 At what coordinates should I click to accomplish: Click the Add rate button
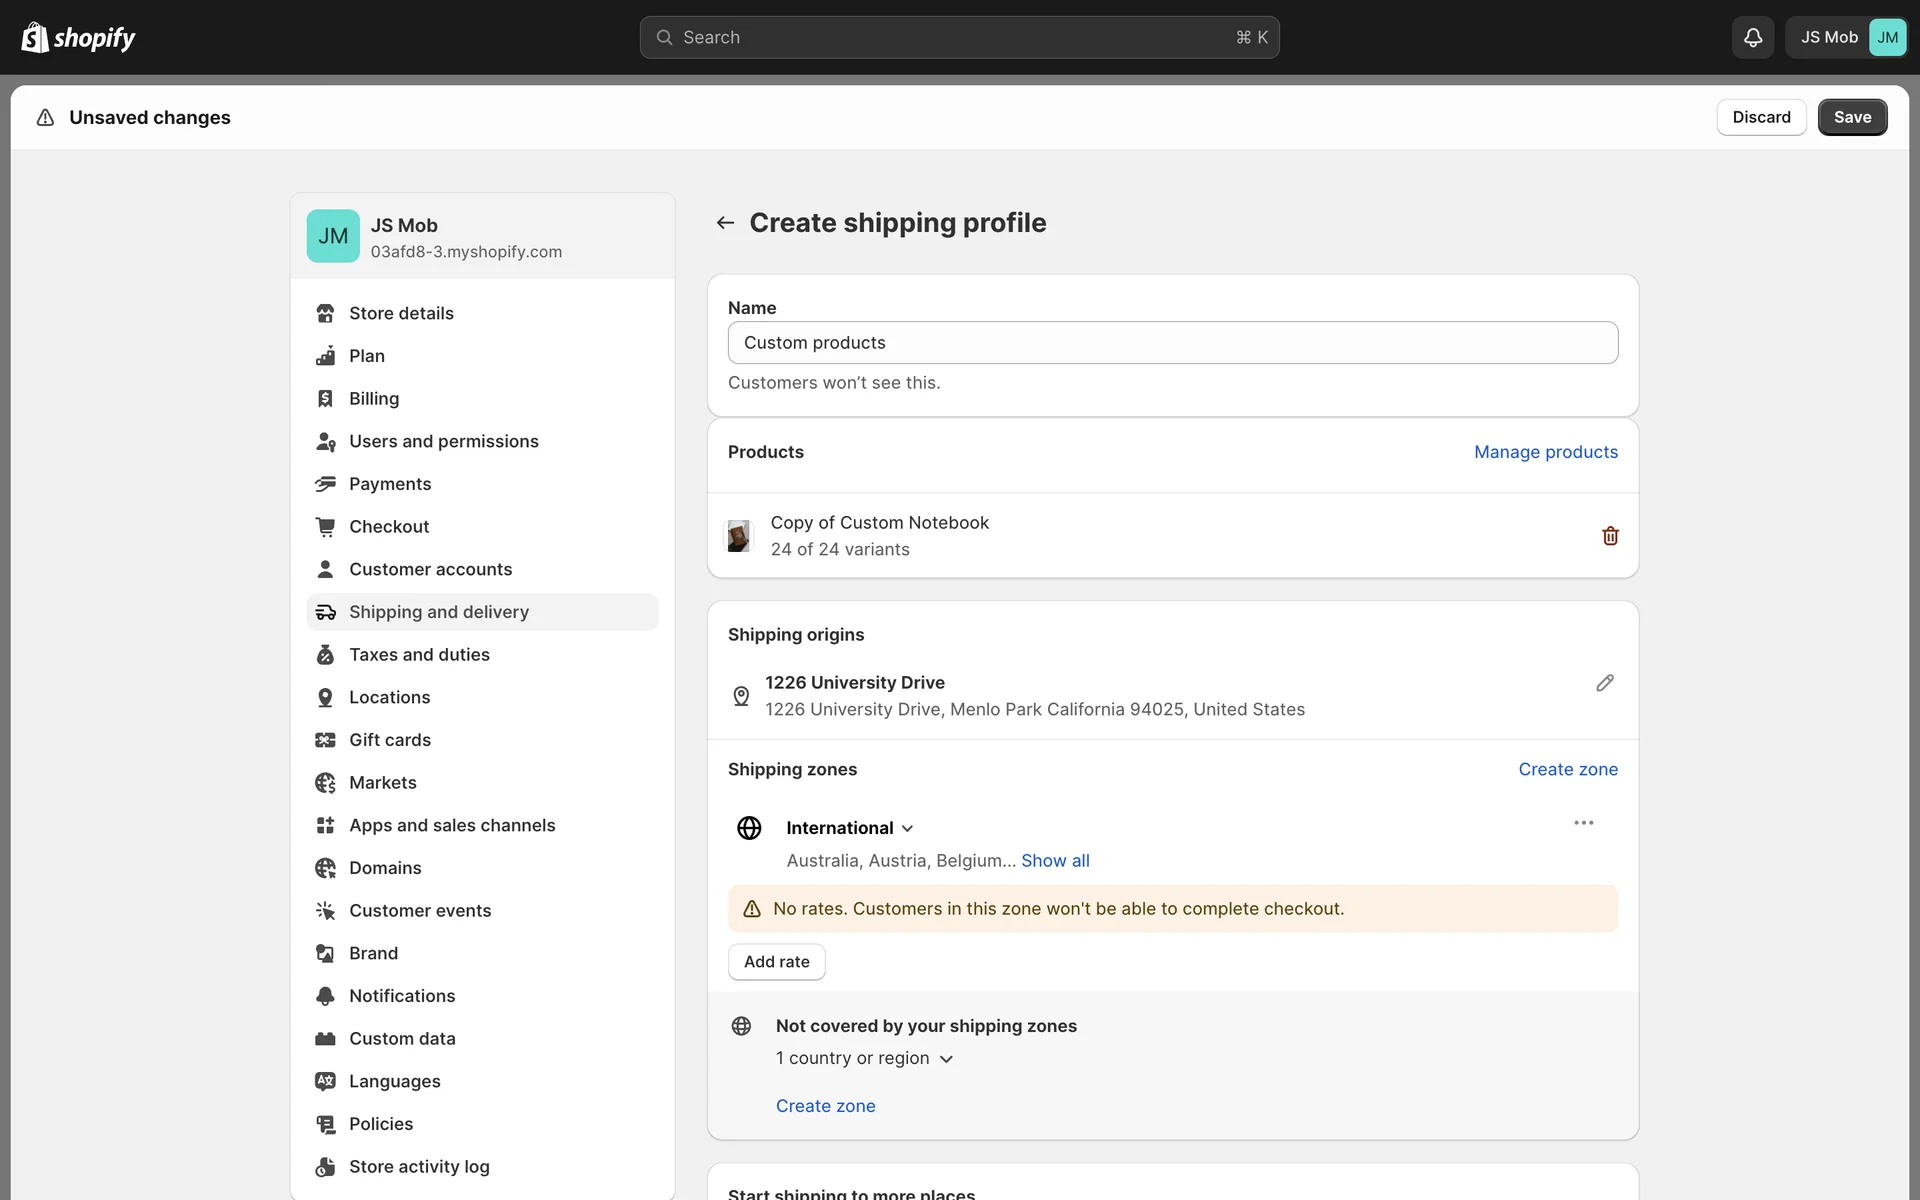point(776,962)
